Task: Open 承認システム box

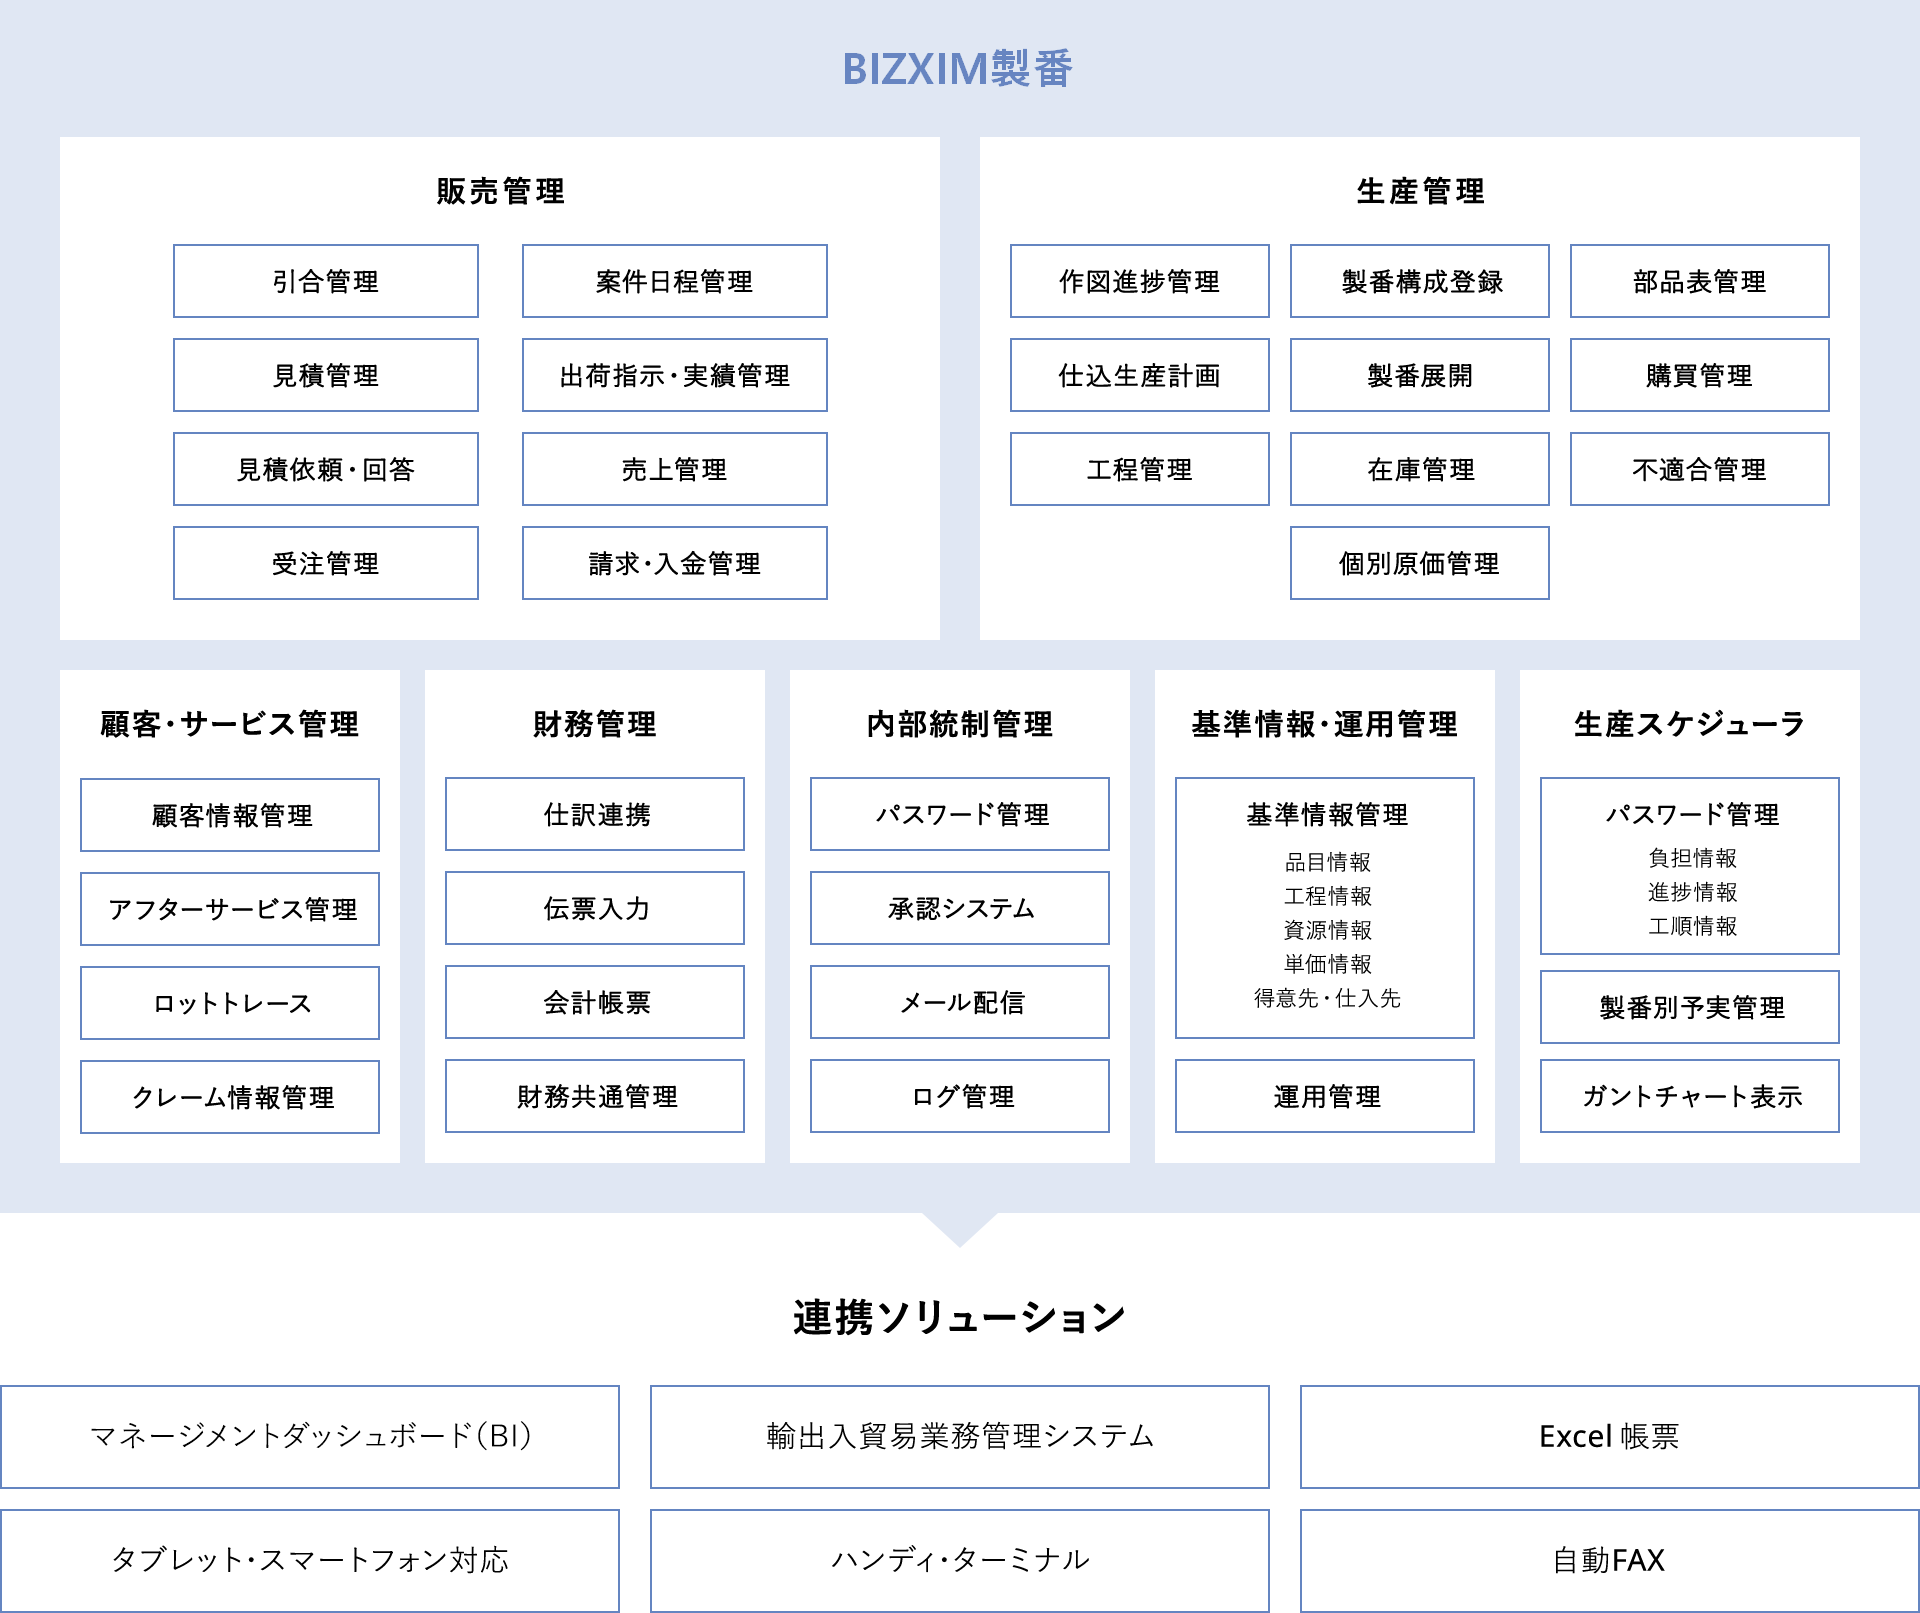Action: tap(960, 908)
